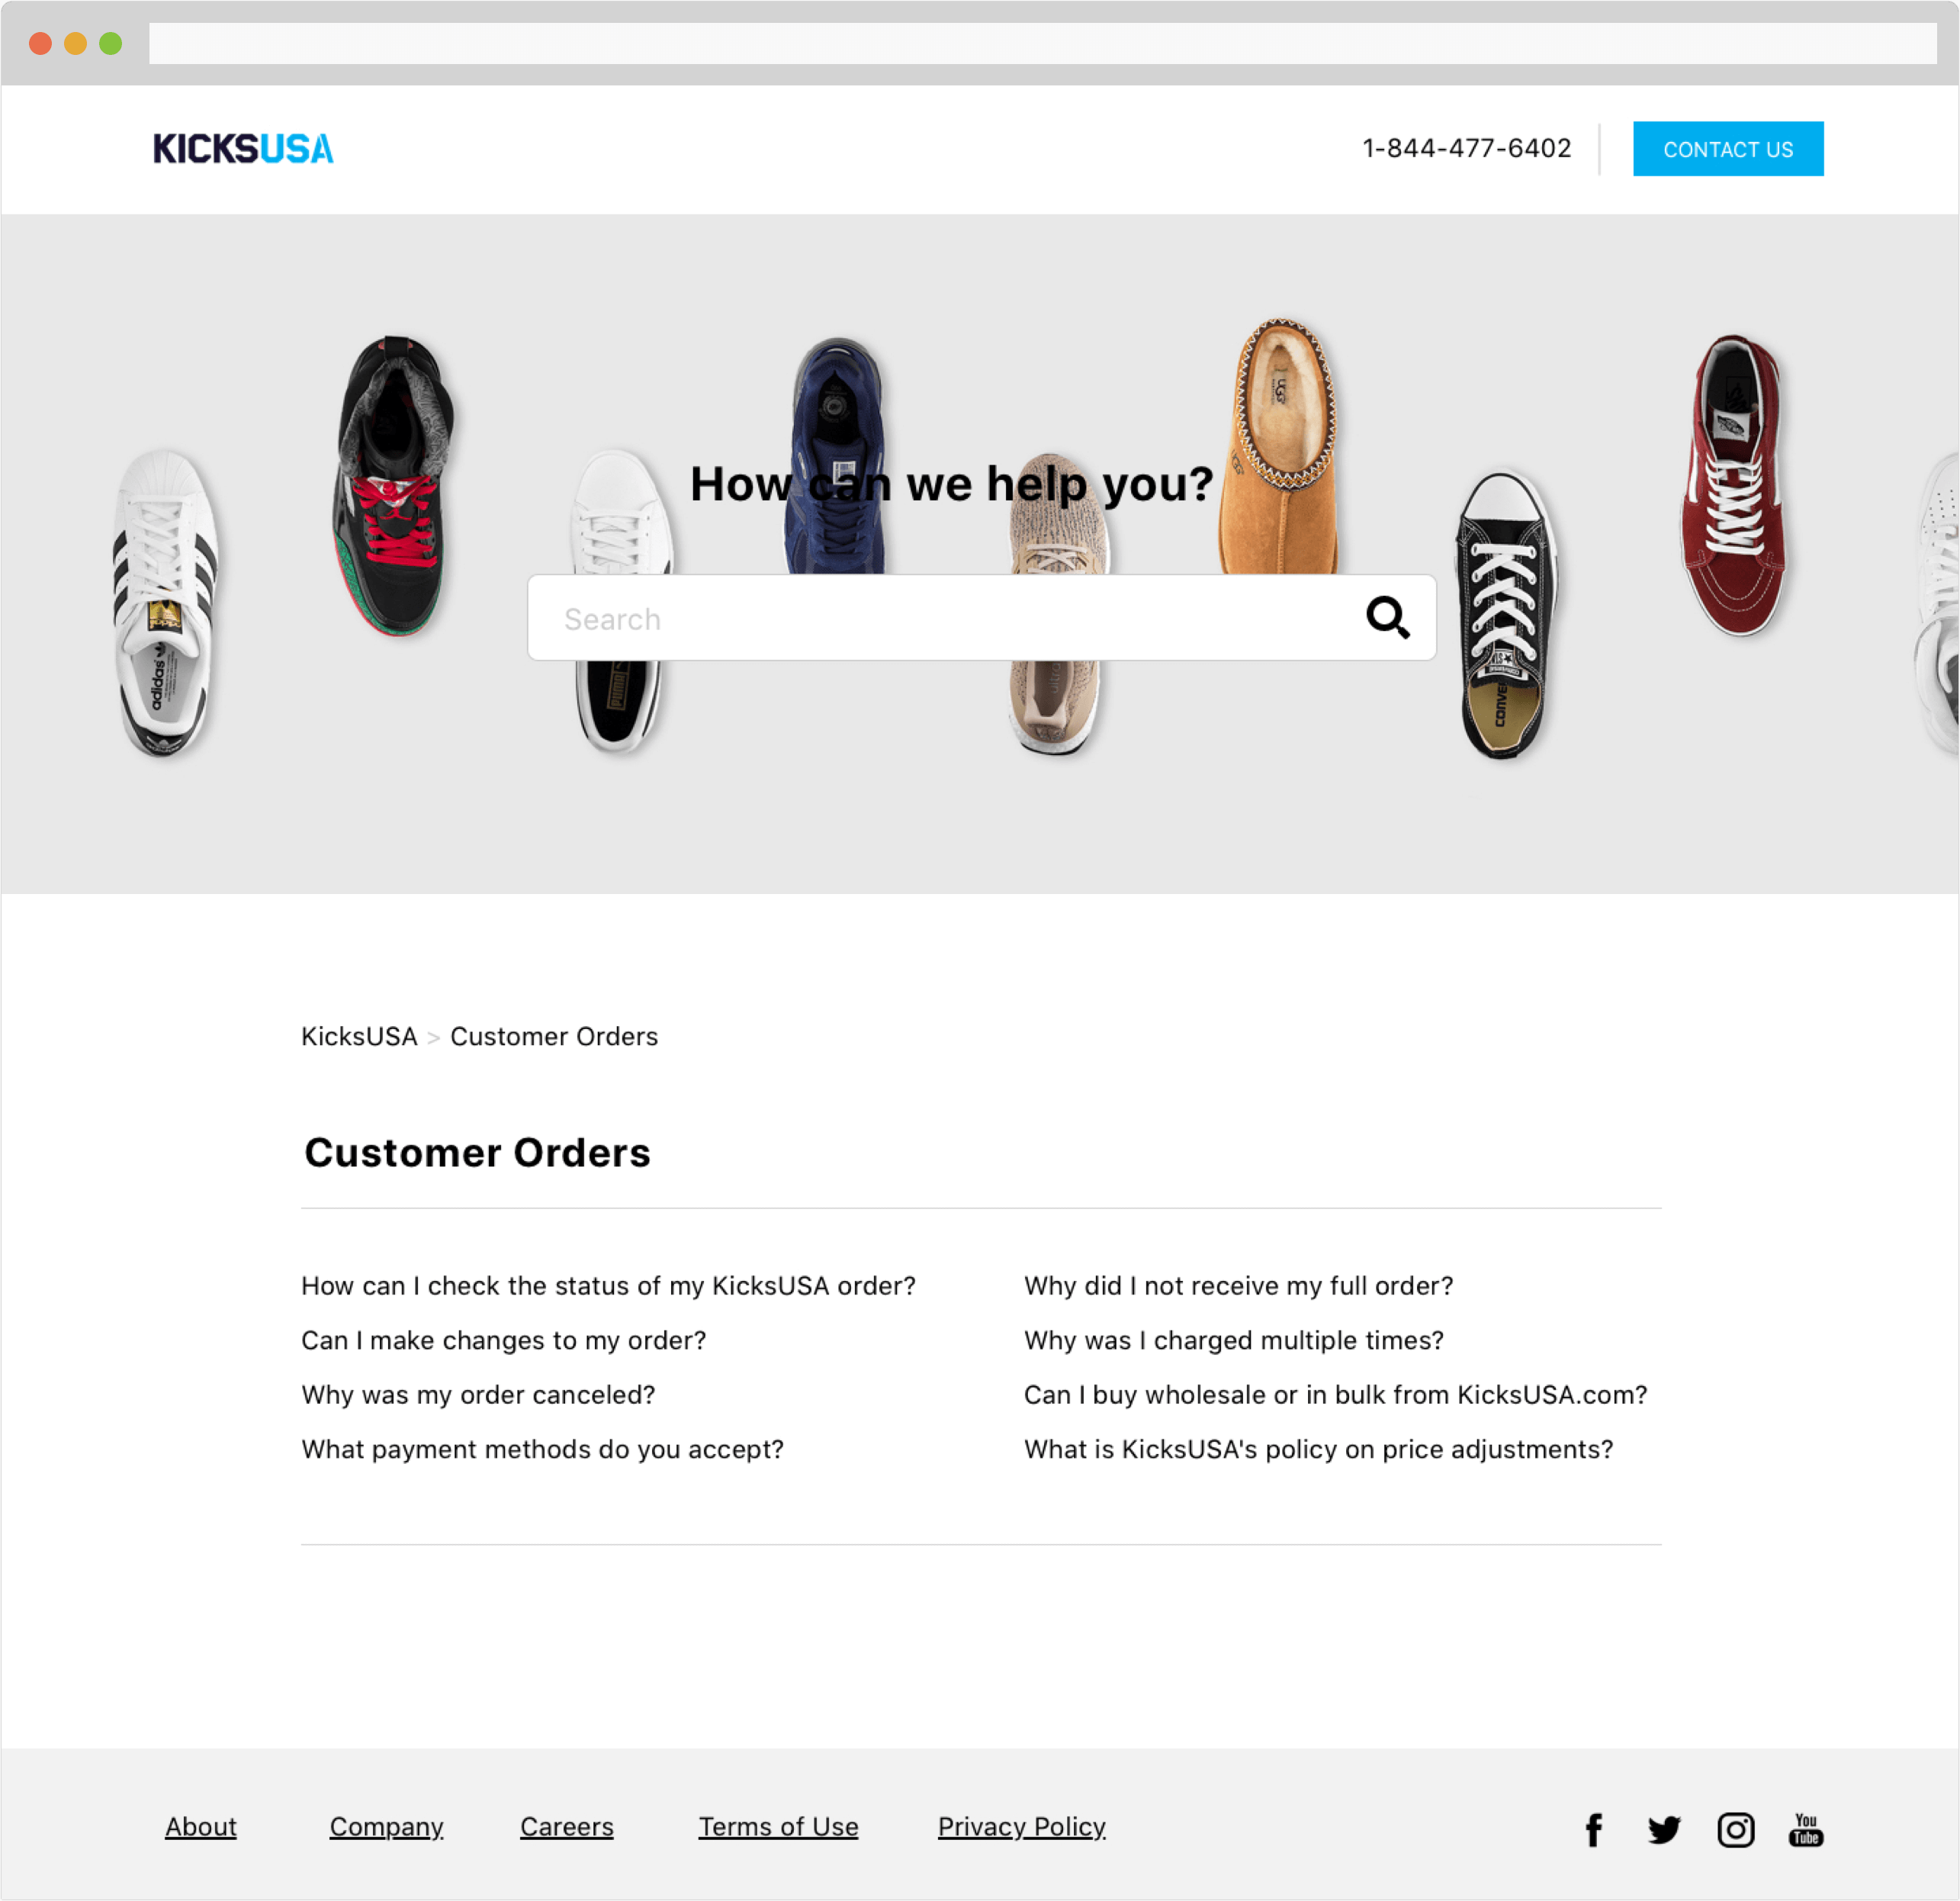The width and height of the screenshot is (1960, 1901).
Task: Open 'Why was my order canceled?' article
Action: pos(478,1395)
